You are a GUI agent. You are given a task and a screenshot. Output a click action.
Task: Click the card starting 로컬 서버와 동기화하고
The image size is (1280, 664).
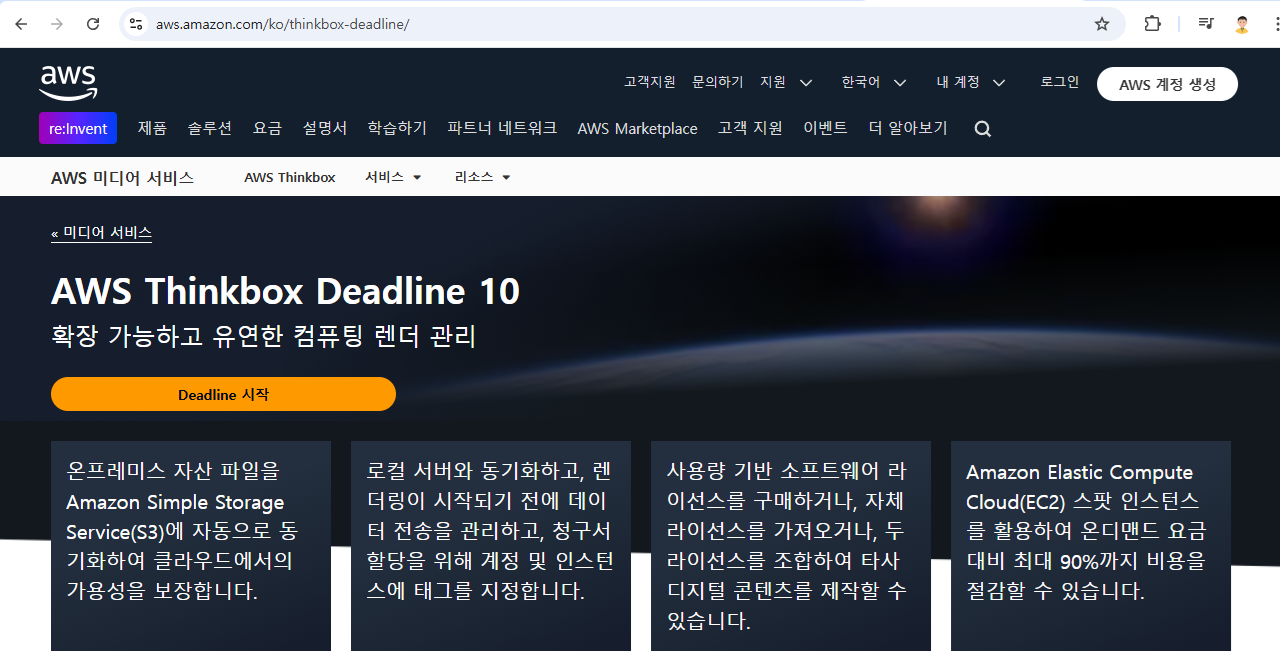pos(491,546)
